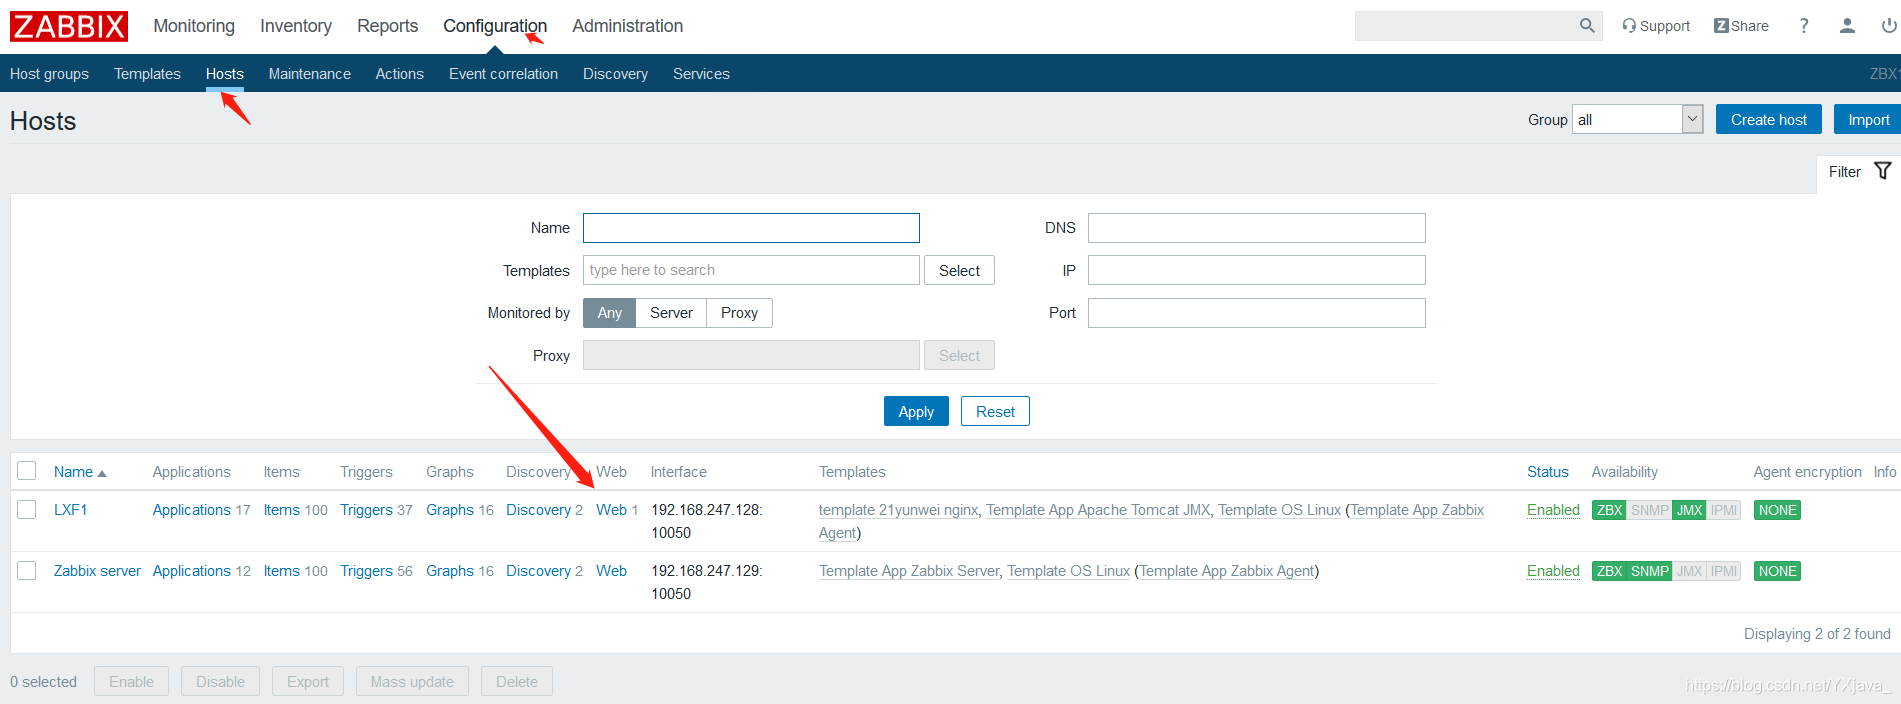The width and height of the screenshot is (1901, 704).
Task: Click the Import button
Action: coord(1868,119)
